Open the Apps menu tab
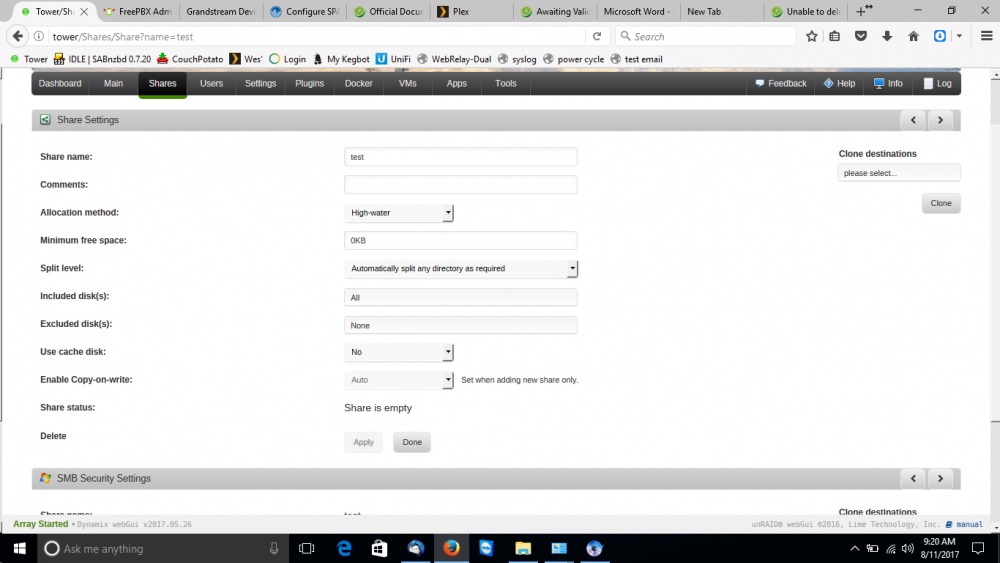The width and height of the screenshot is (1000, 563). (457, 84)
